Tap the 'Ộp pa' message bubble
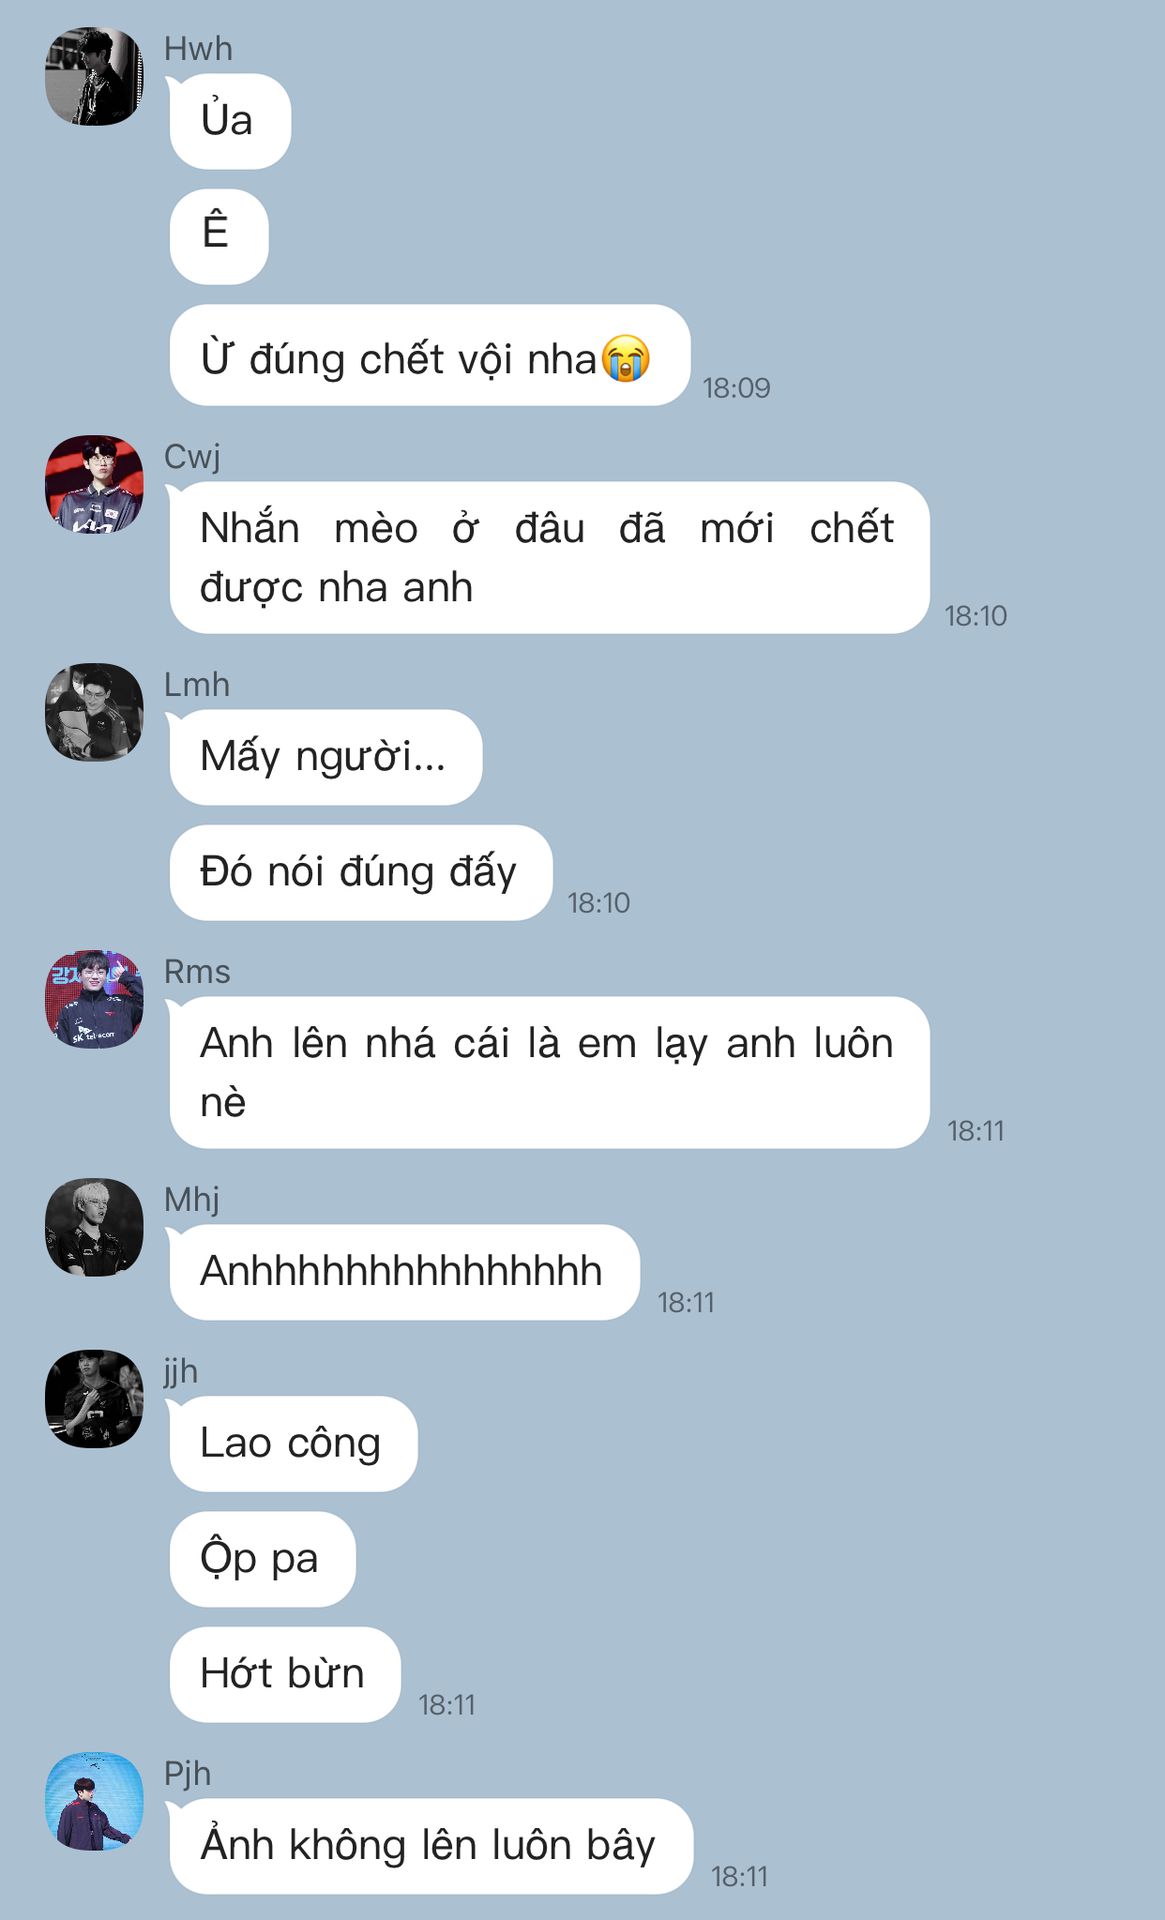 pos(262,1559)
